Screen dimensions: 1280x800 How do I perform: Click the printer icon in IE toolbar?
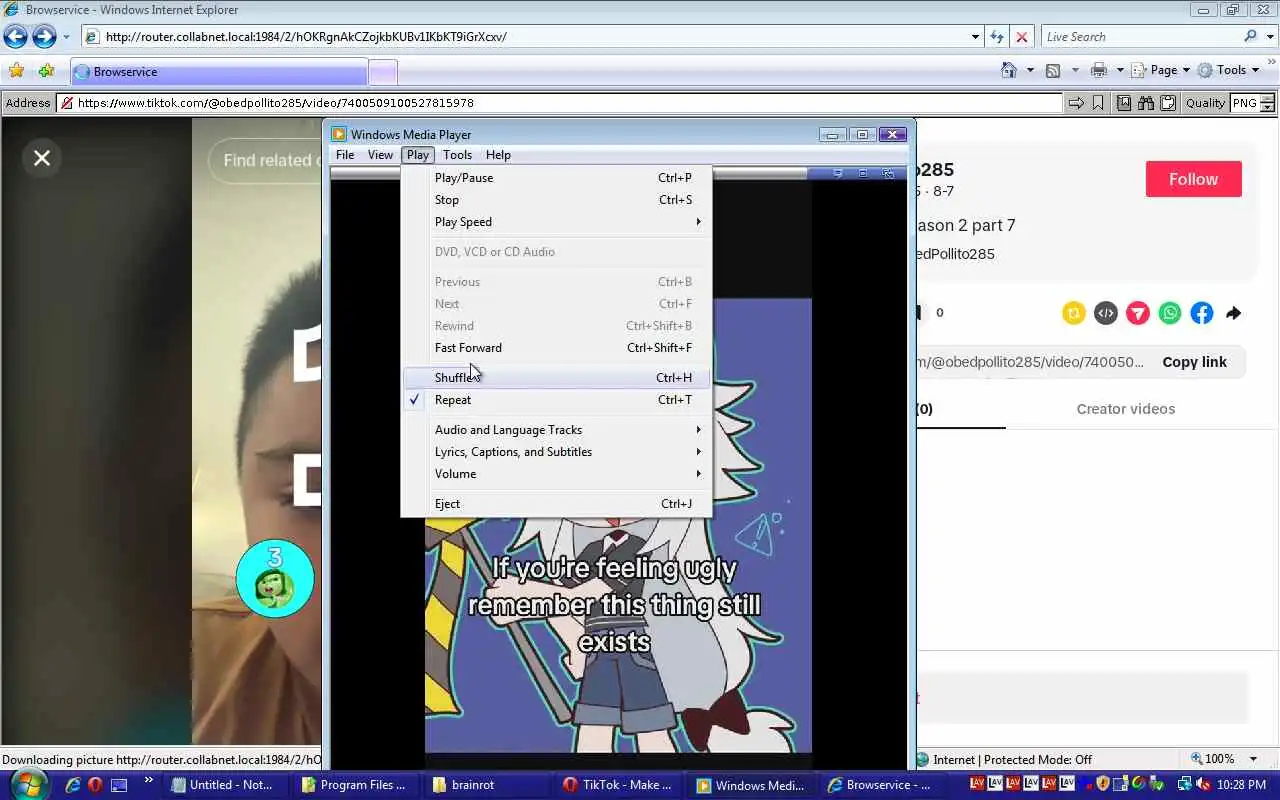[1099, 70]
